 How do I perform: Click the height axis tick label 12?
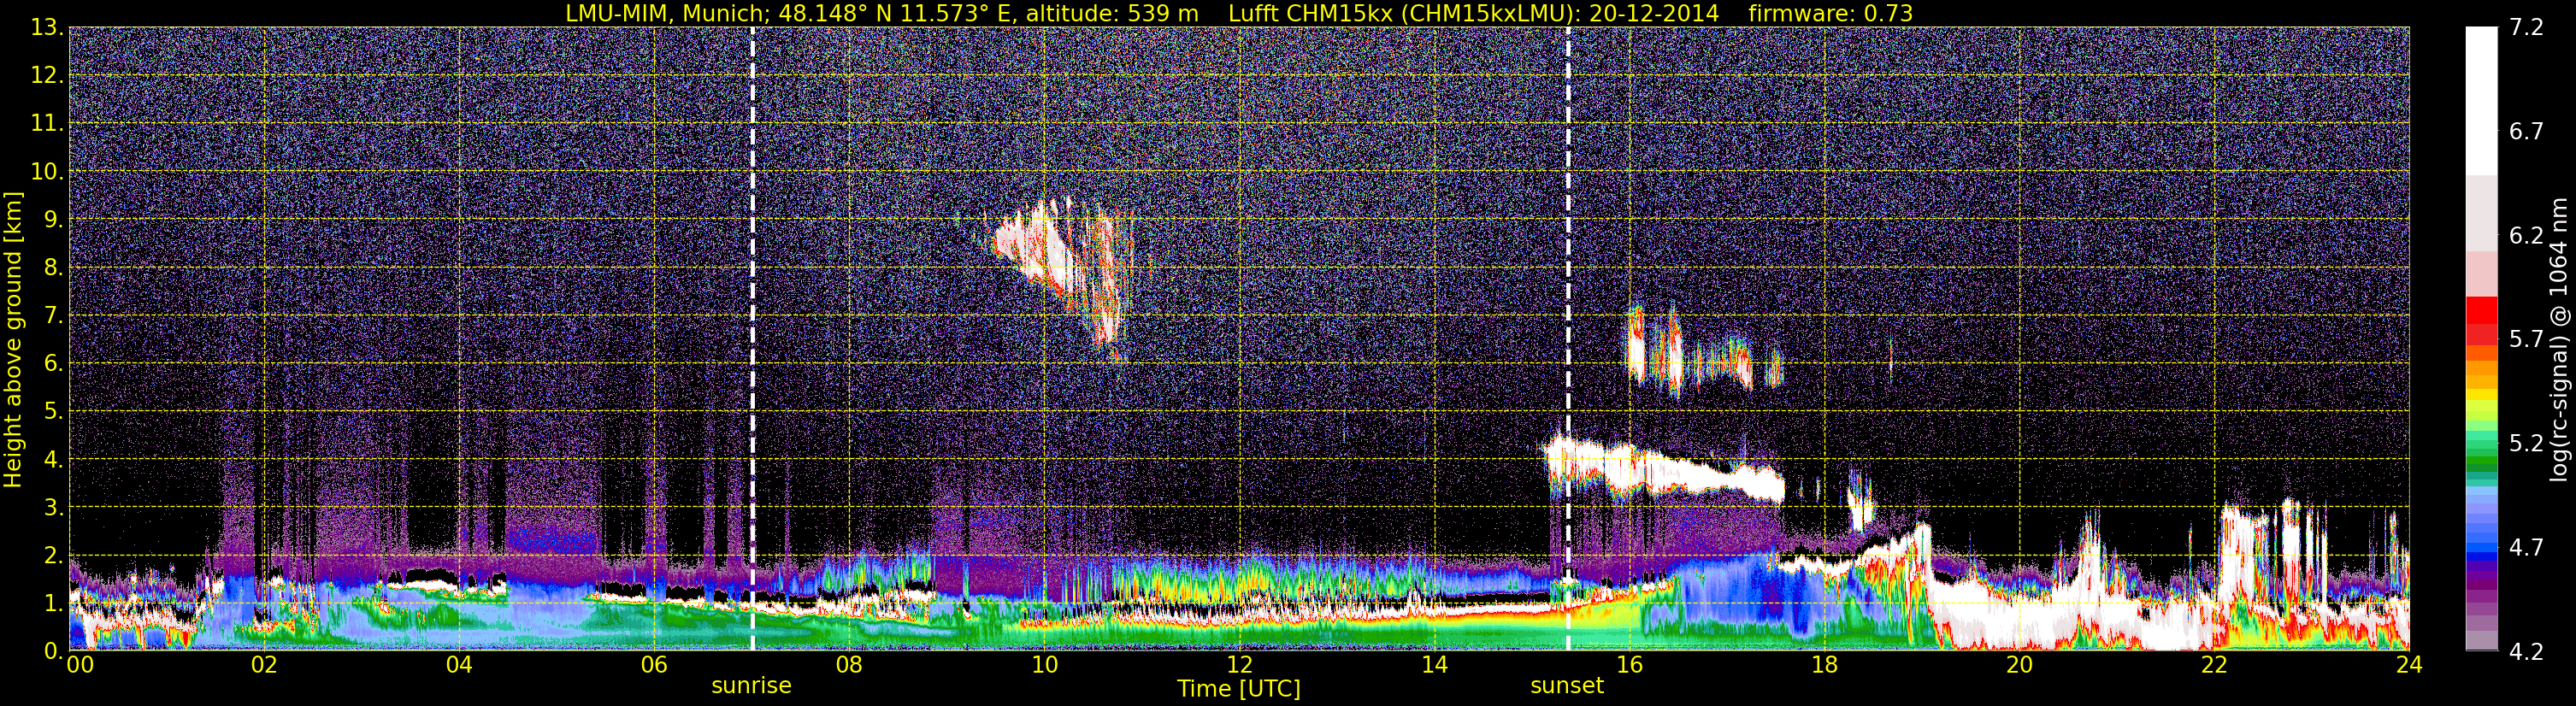(46, 76)
